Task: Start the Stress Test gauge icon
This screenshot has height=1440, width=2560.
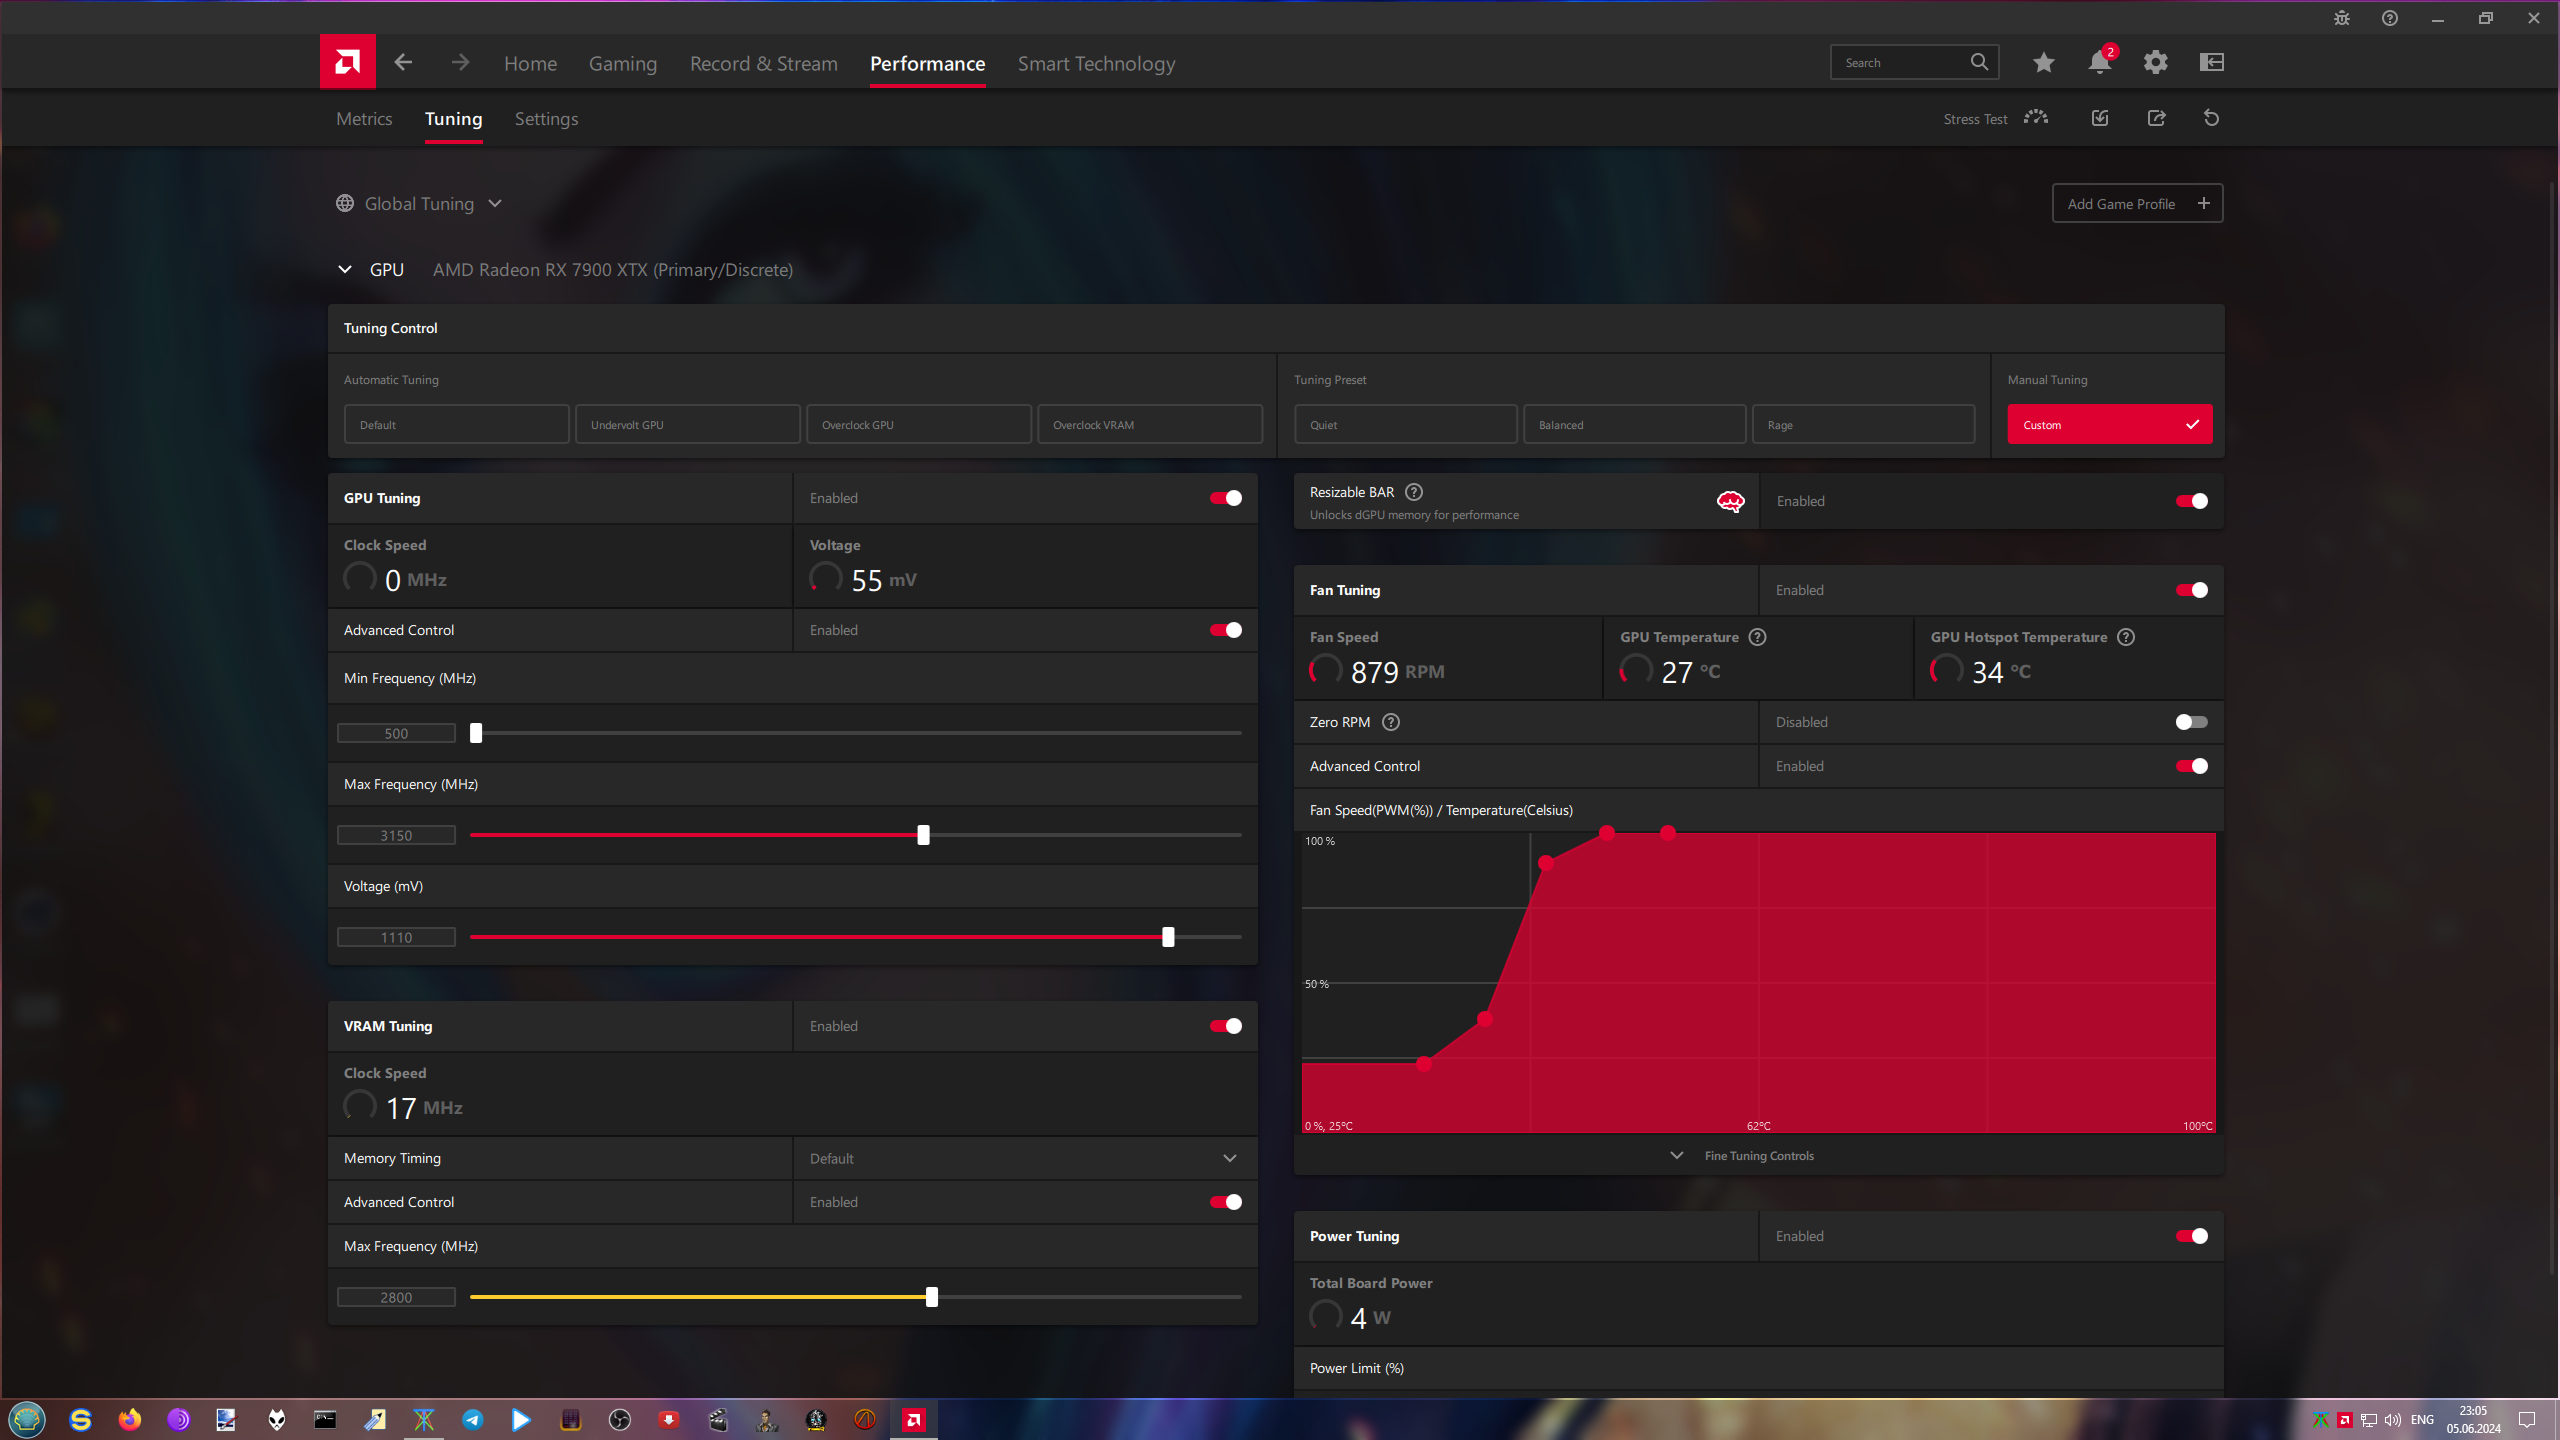Action: [2036, 118]
